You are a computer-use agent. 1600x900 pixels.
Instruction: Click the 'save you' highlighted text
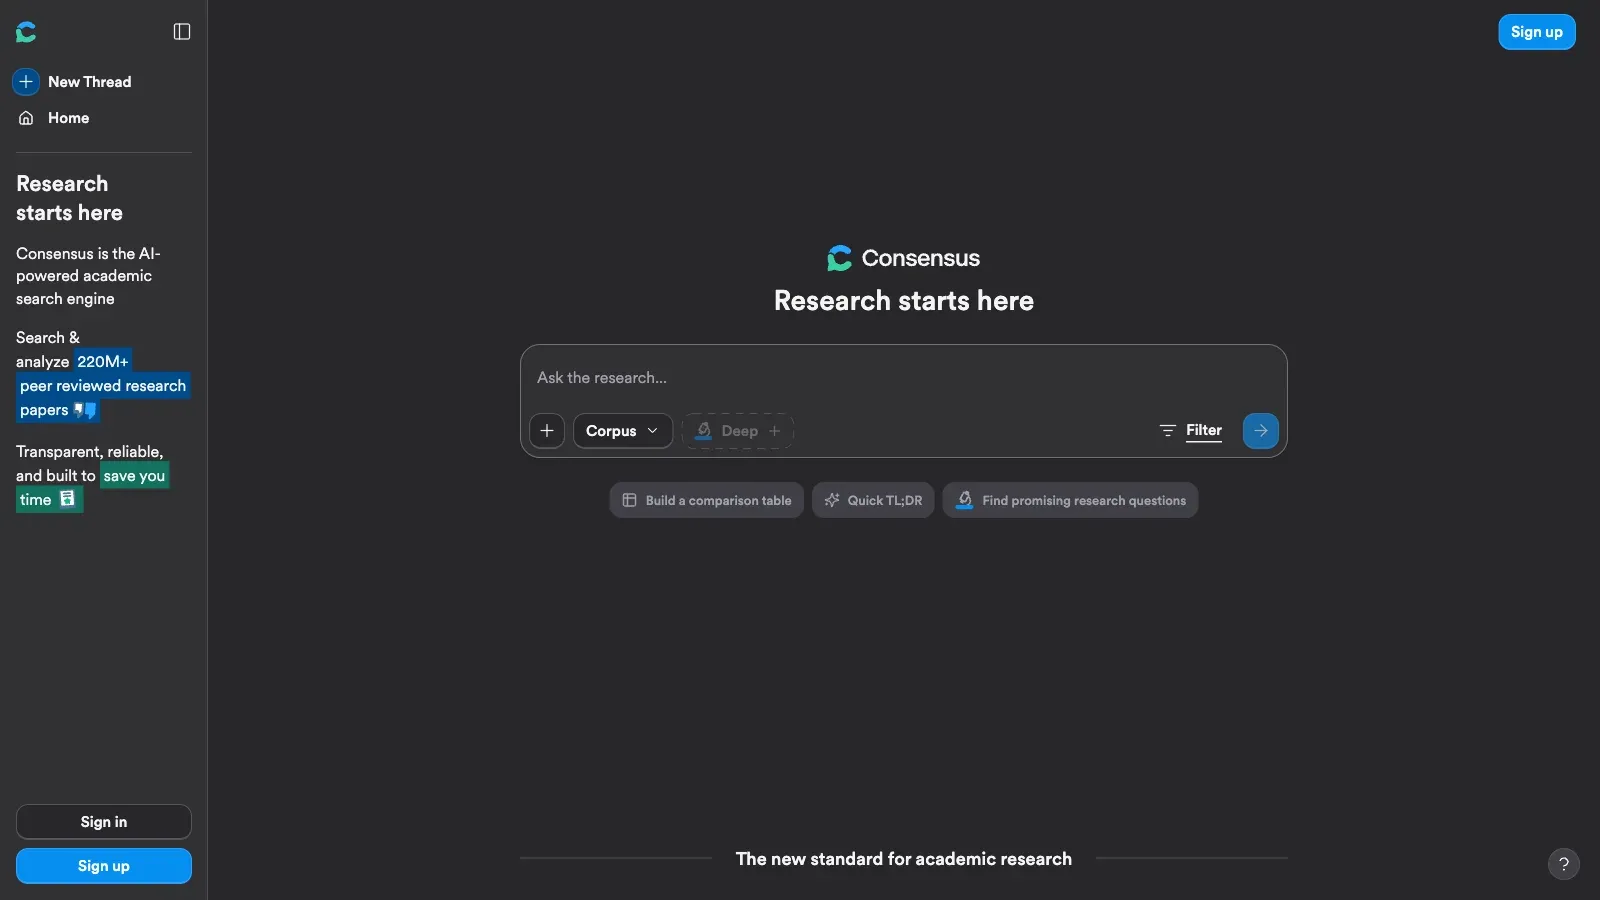coord(134,475)
